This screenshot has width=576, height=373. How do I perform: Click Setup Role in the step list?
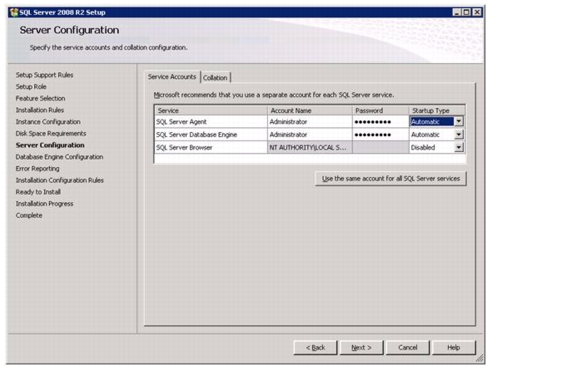(31, 87)
